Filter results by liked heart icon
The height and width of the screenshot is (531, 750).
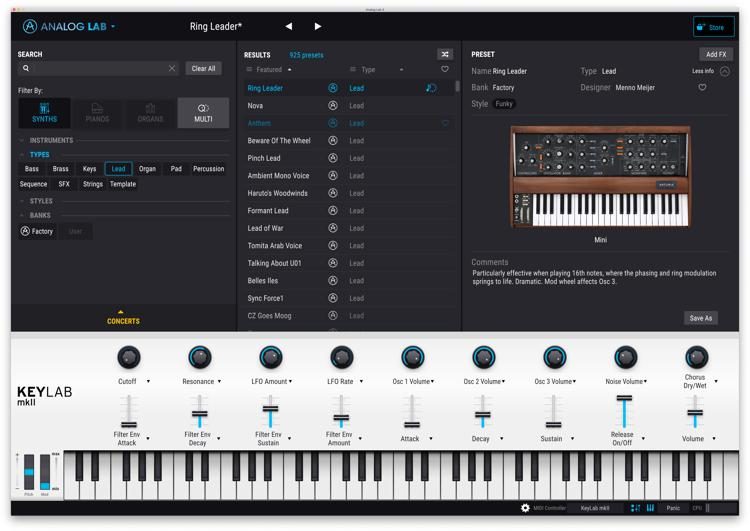pyautogui.click(x=445, y=69)
